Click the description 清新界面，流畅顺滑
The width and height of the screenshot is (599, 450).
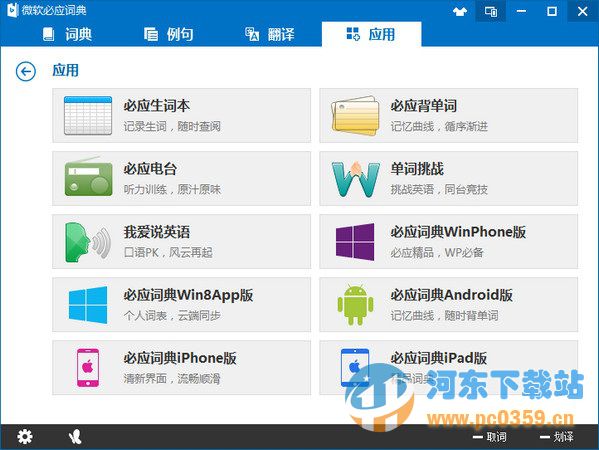click(x=172, y=379)
